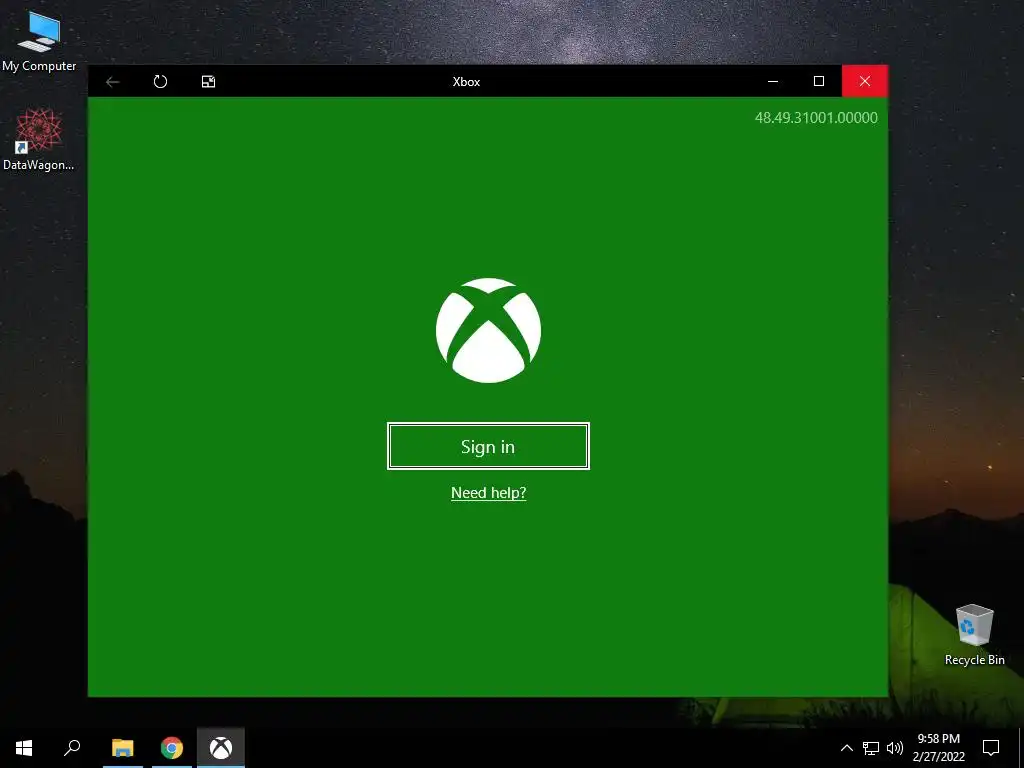Open the Action Center notifications icon
1024x768 pixels.
(991, 748)
